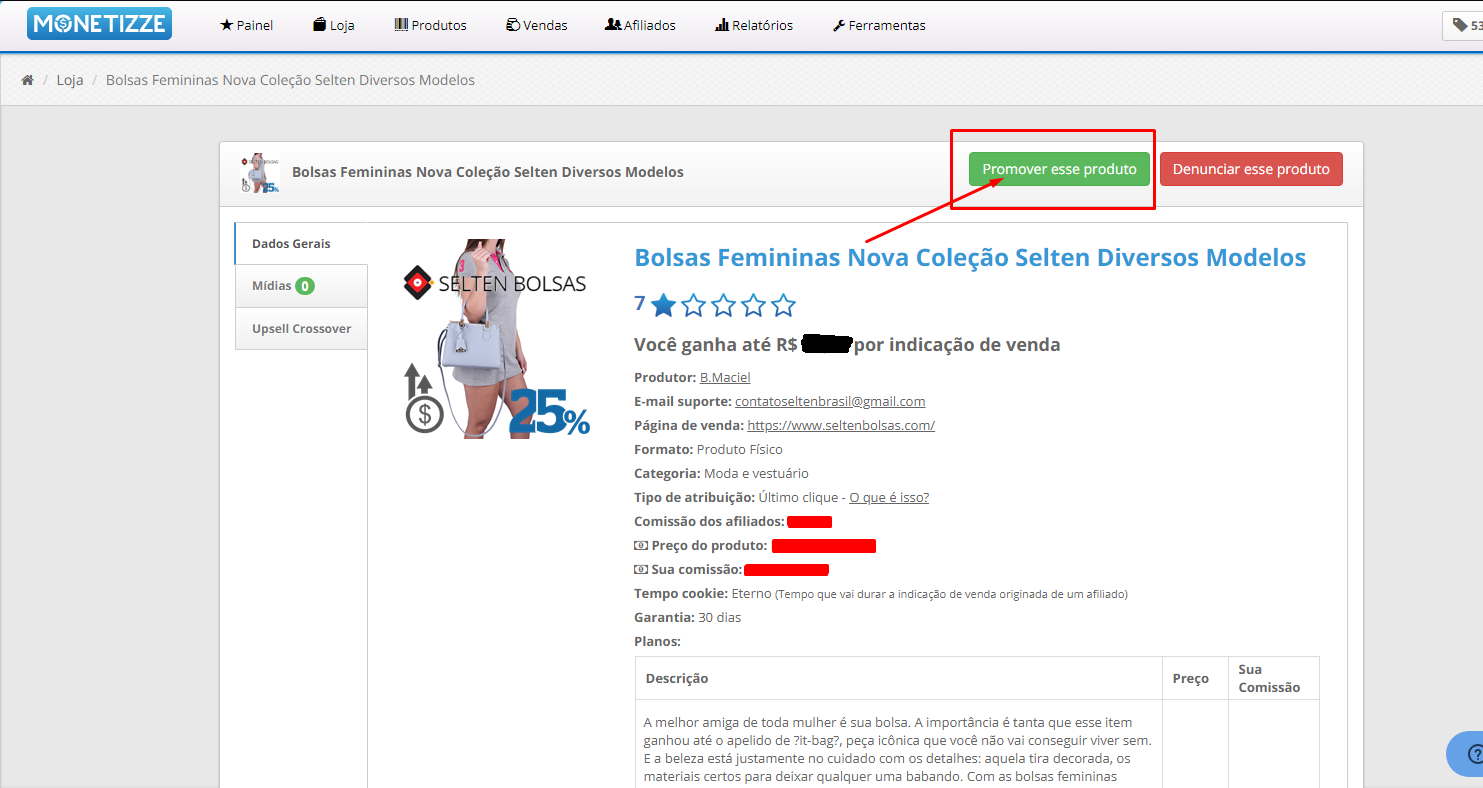Screen dimensions: 1483x788
Task: Open the Upsell Crossover tab
Action: point(301,329)
